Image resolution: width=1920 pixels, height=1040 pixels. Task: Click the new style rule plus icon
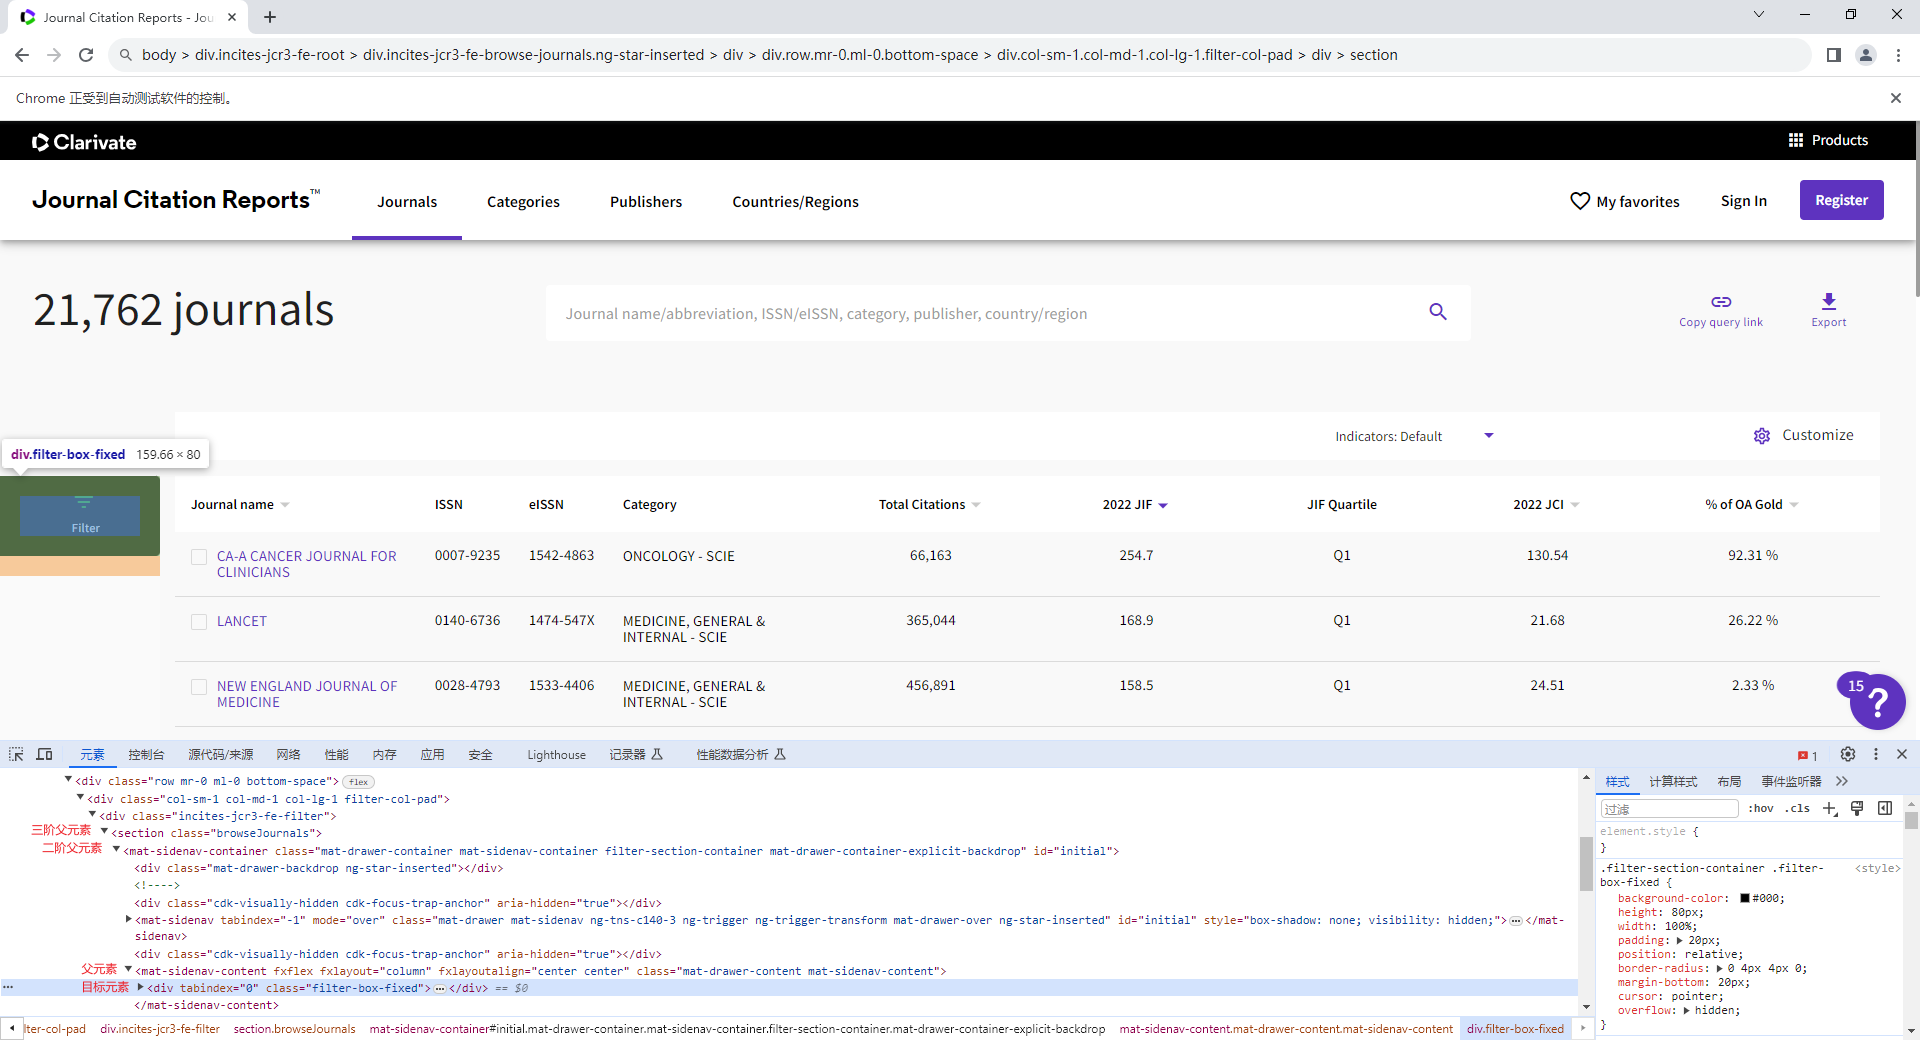pos(1830,808)
